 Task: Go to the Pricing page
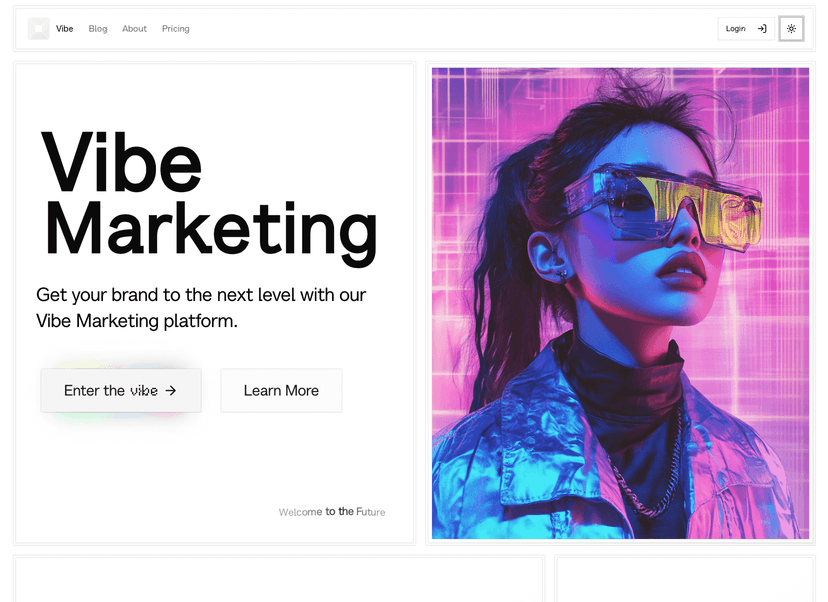175,29
